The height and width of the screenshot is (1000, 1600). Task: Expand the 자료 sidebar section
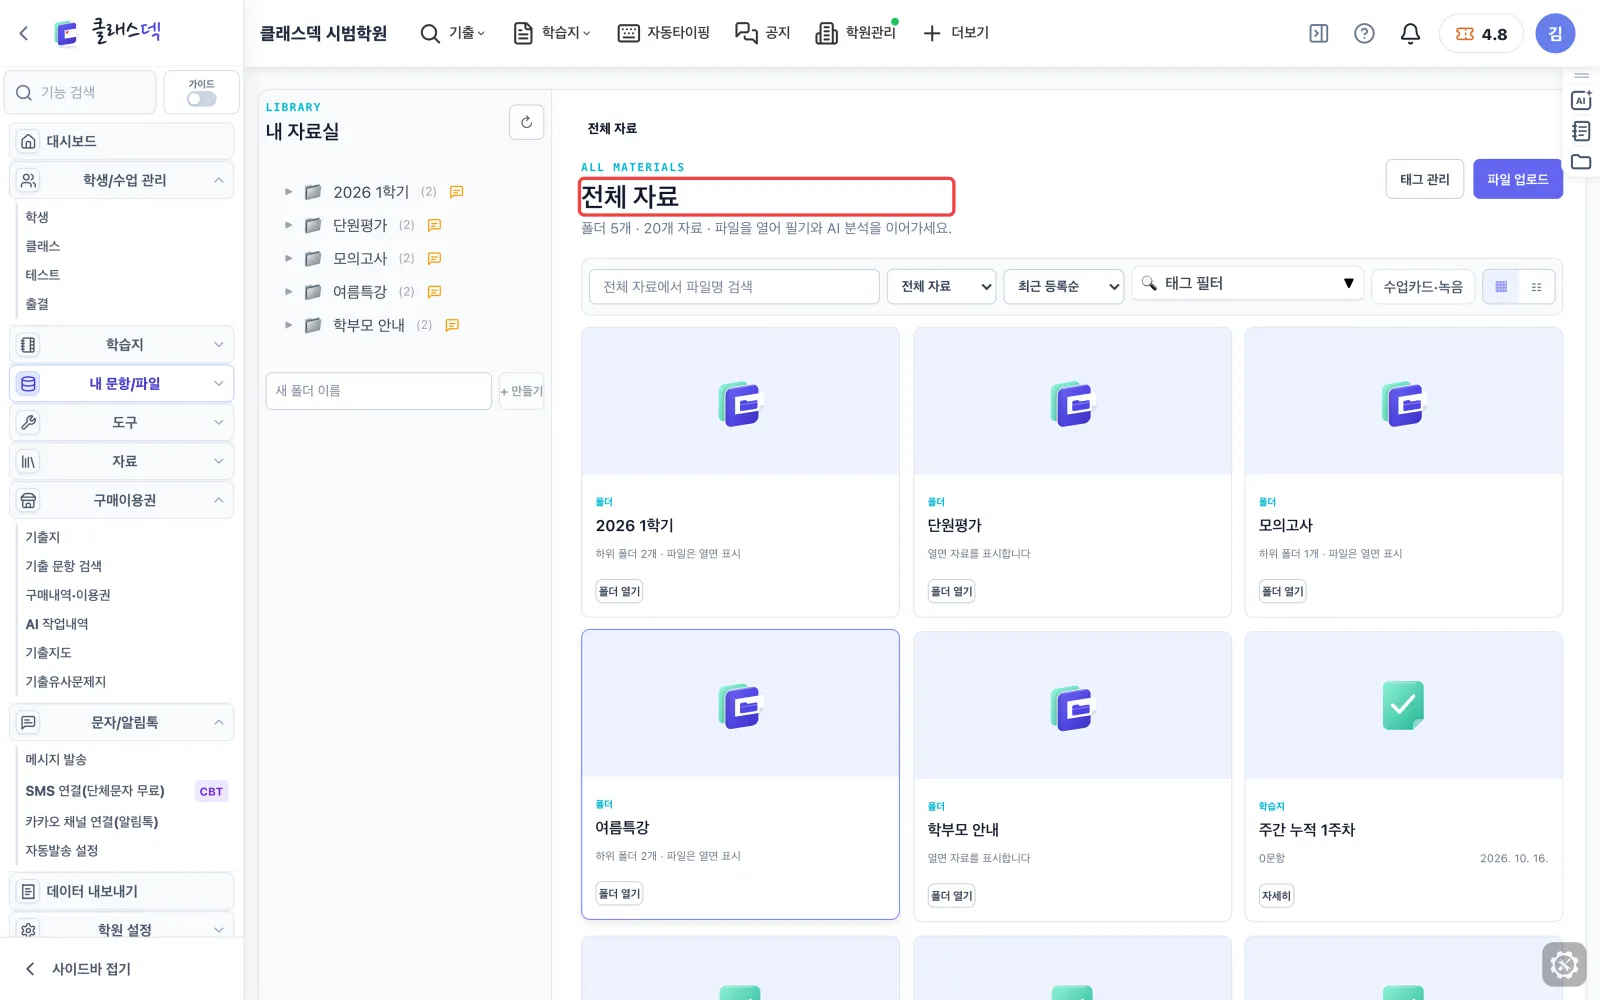pos(122,461)
